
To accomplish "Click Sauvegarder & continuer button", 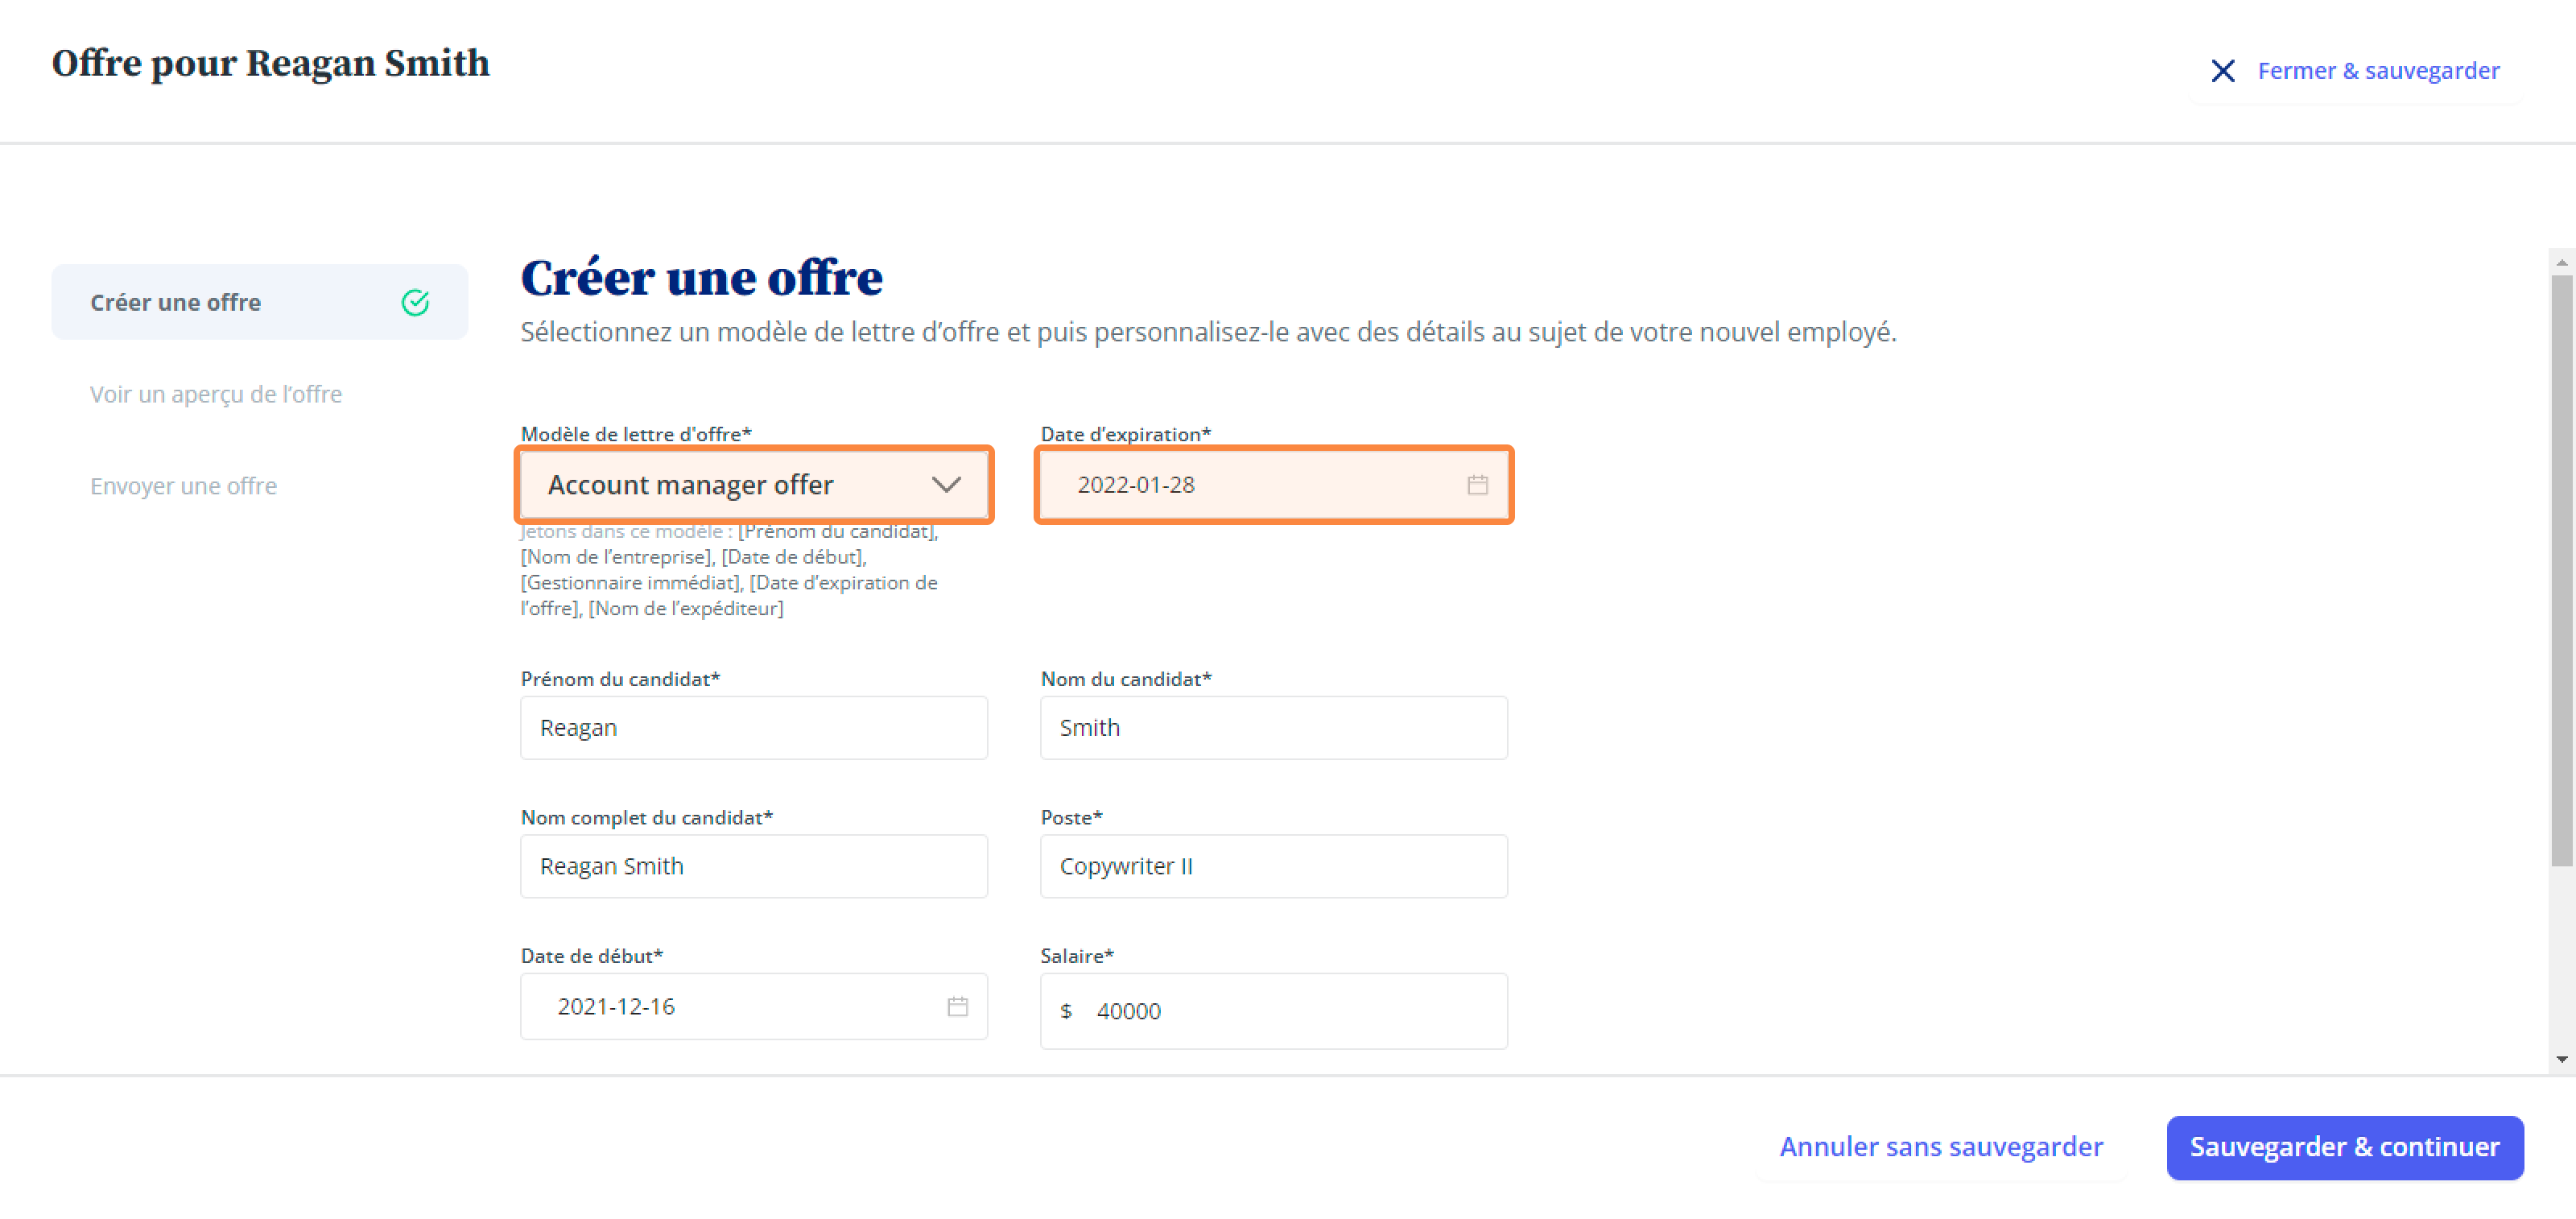I will pos(2344,1147).
